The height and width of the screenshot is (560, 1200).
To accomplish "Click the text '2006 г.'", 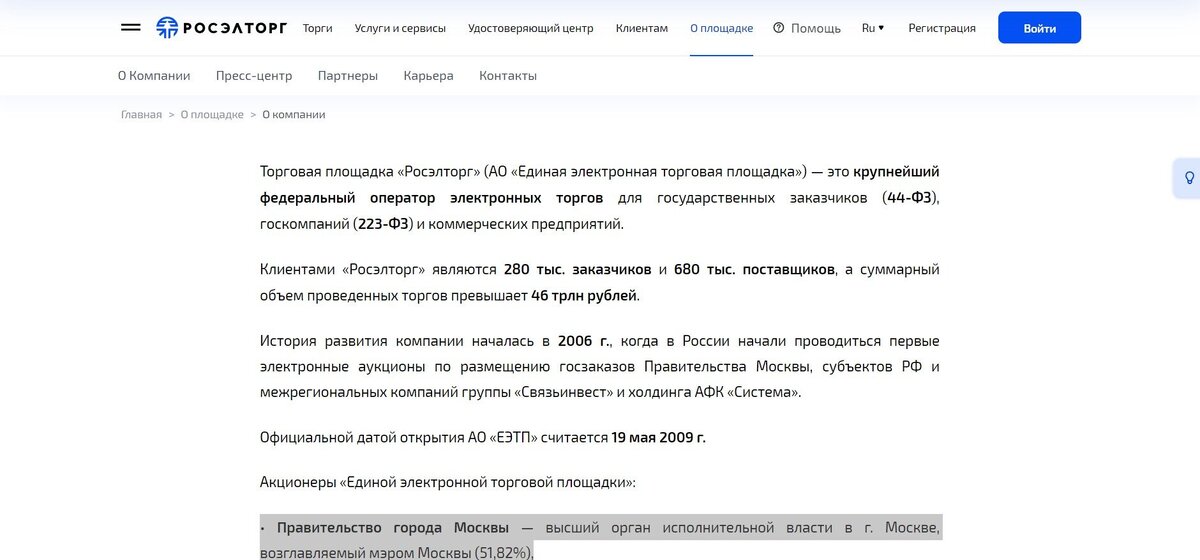I will click(584, 341).
